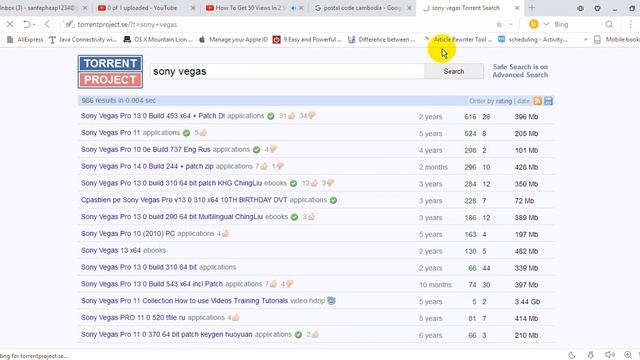Open 'Sony Vegas Pro 13 0 Build 543 x64 incl Patch'
The width and height of the screenshot is (640, 360).
click(152, 284)
